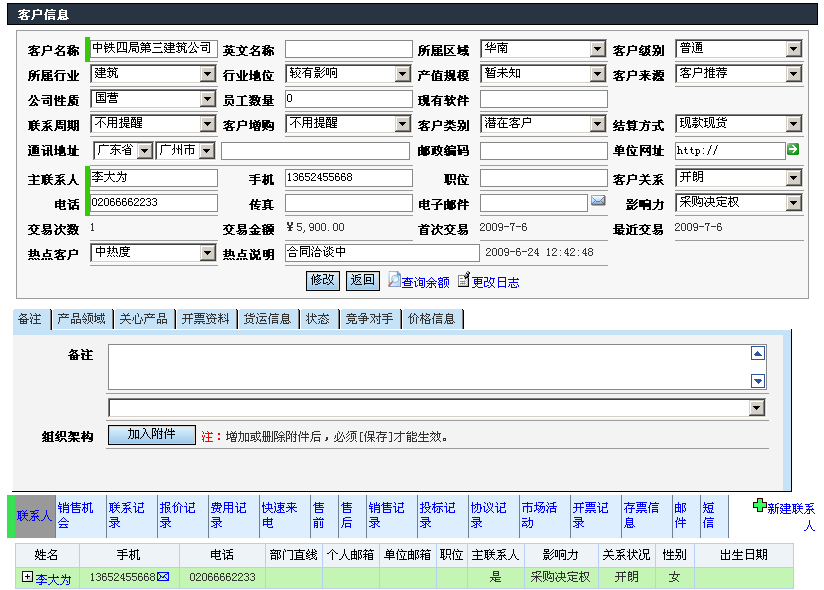The height and width of the screenshot is (590, 824).
Task: Open the 客户级别 dropdown showing 普通
Action: pos(738,49)
